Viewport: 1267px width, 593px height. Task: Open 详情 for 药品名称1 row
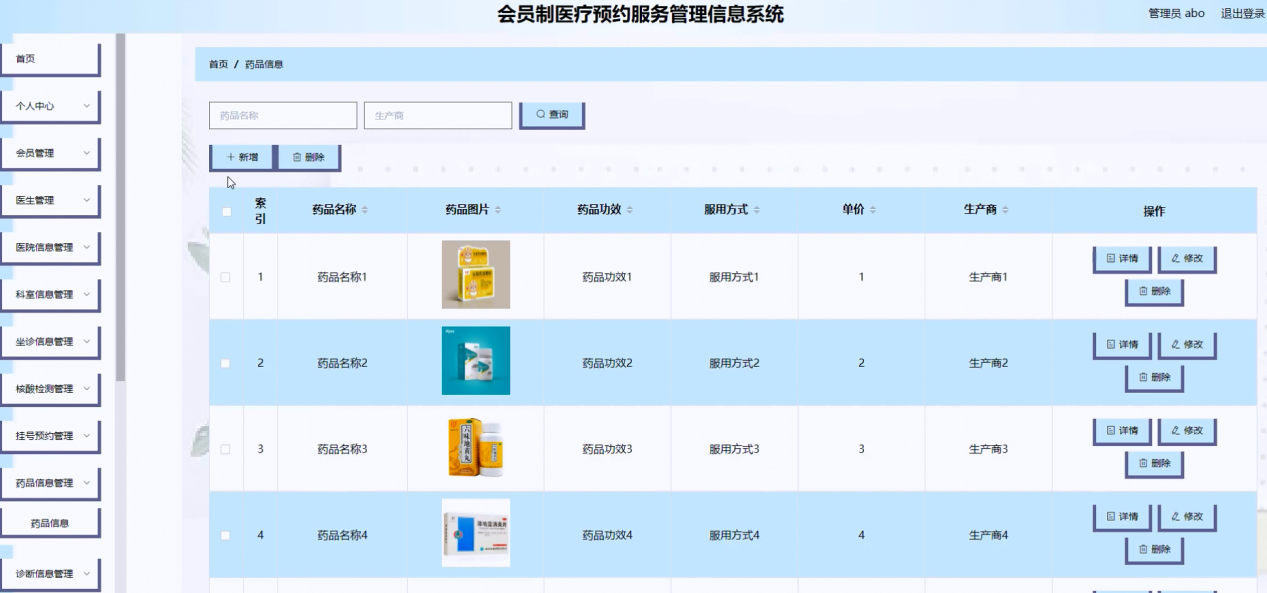tap(1122, 259)
